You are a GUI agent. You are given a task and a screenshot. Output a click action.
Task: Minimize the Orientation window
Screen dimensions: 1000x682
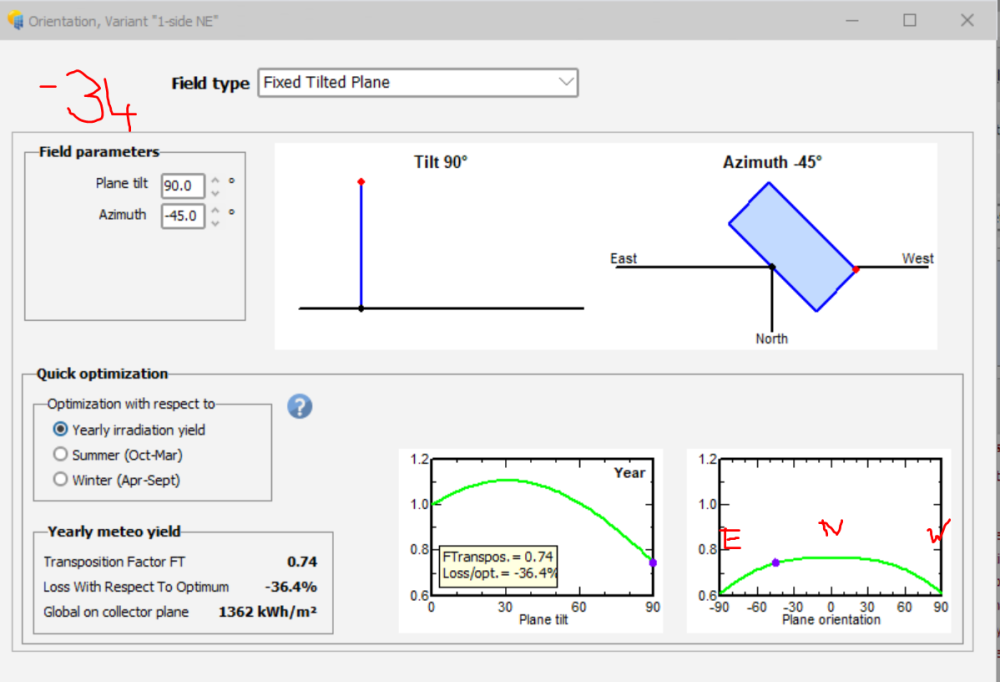(x=852, y=20)
